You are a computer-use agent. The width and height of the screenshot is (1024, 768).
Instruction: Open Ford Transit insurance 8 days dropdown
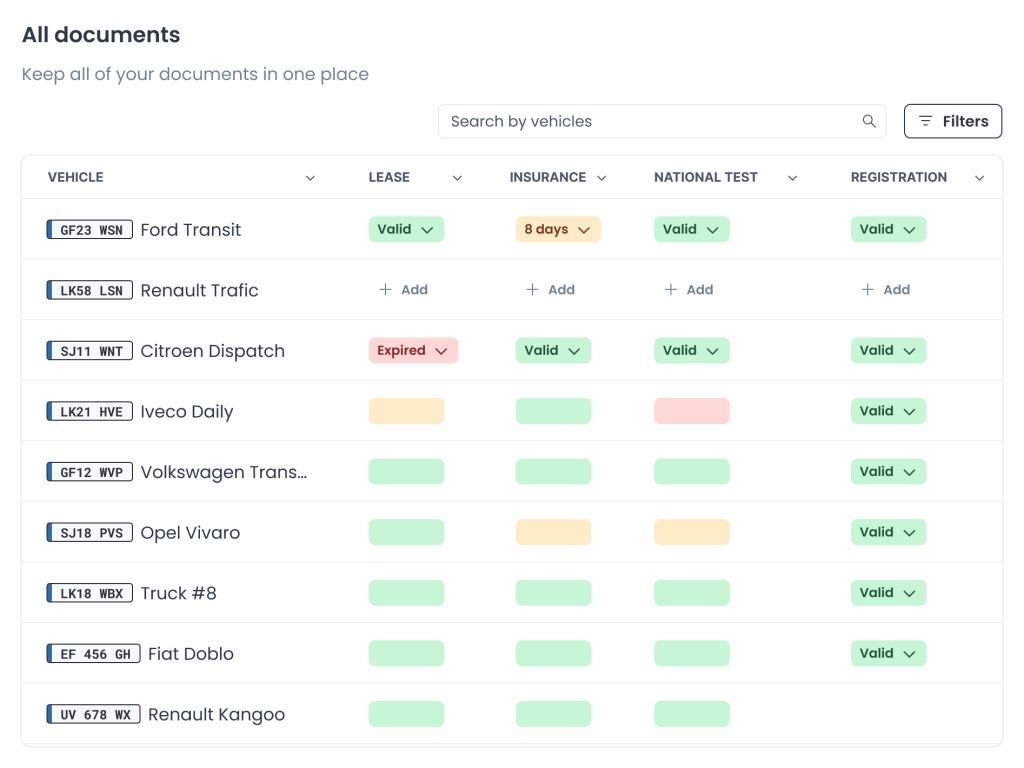[558, 230]
